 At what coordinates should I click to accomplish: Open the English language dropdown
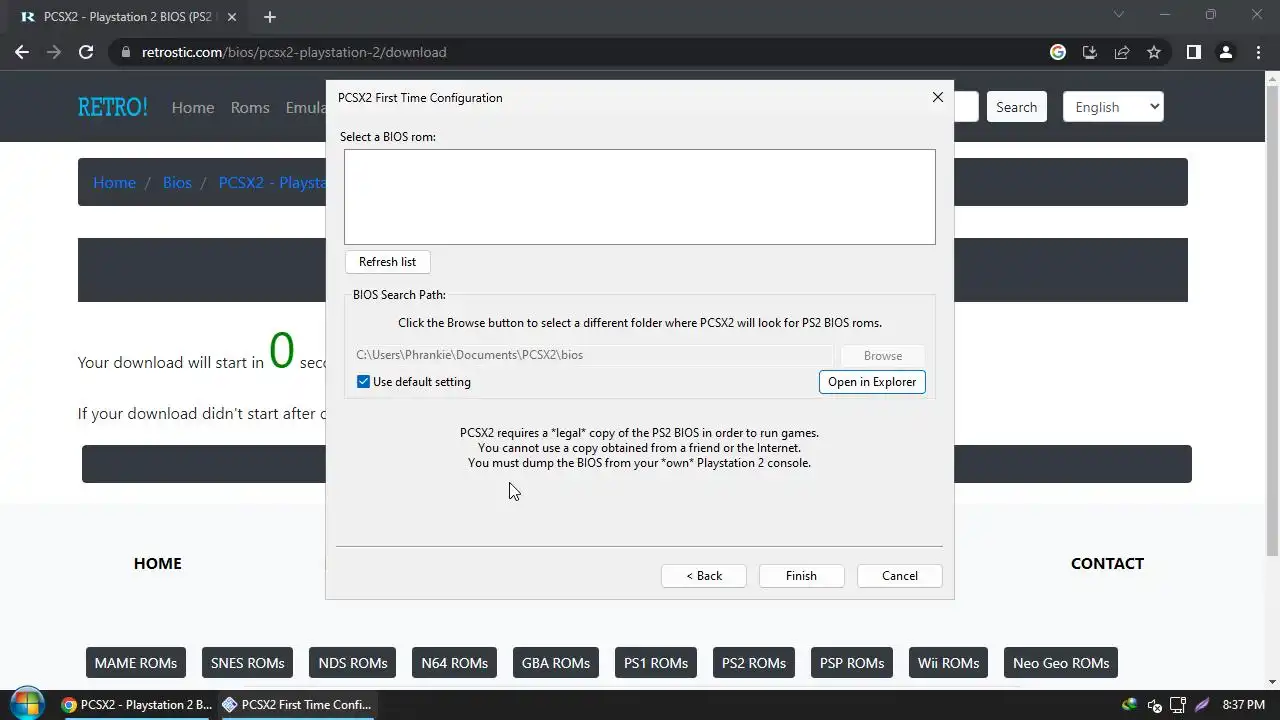pyautogui.click(x=1113, y=107)
